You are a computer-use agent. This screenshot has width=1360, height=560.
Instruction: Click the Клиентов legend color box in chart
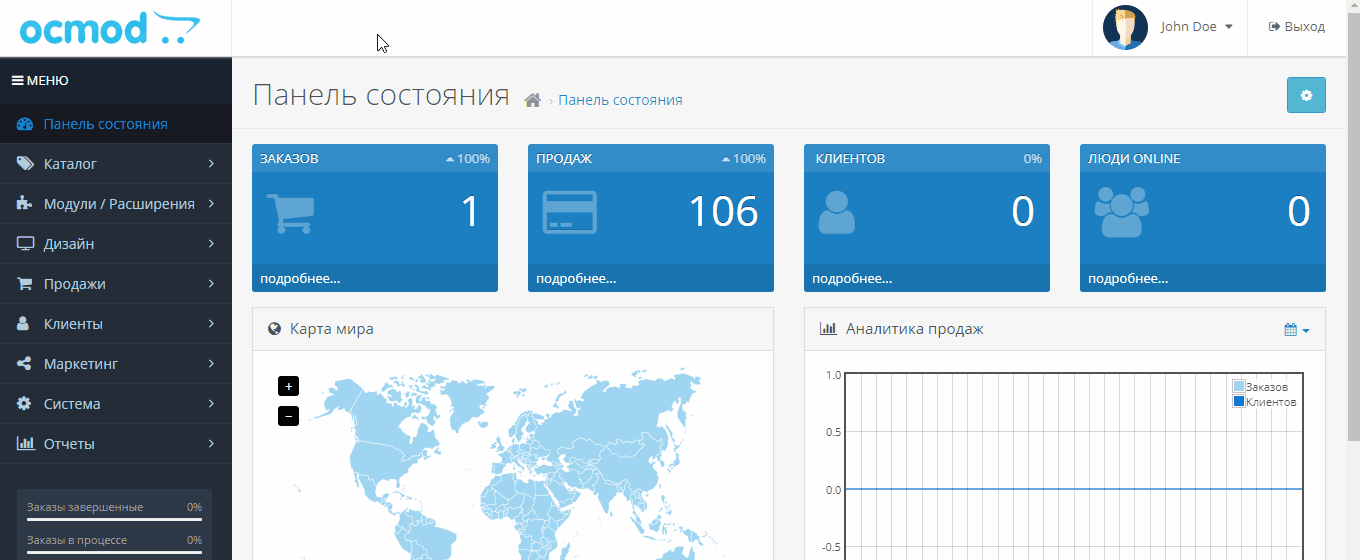coord(1239,402)
